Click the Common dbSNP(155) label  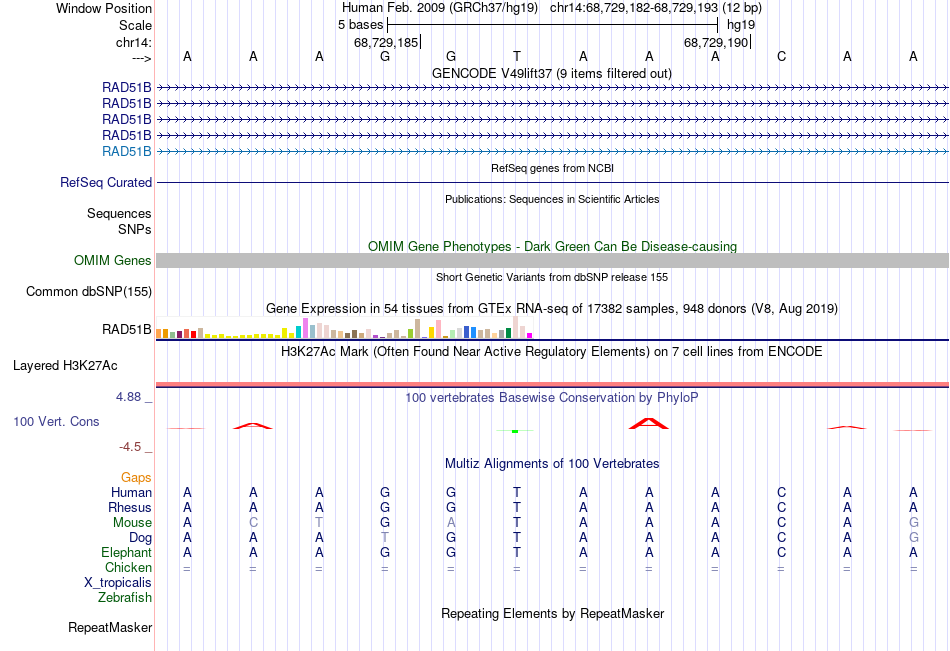pos(89,292)
